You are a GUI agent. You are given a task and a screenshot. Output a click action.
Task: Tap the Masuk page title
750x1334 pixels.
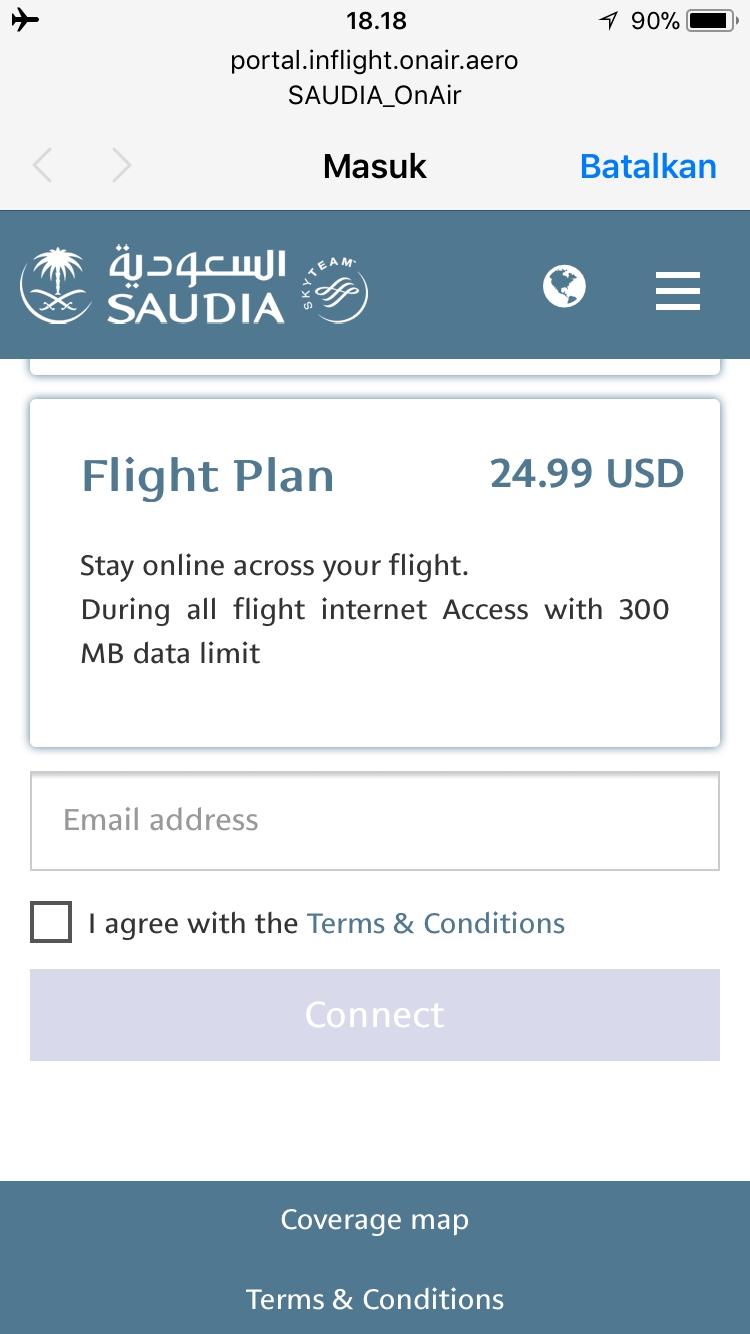(375, 166)
